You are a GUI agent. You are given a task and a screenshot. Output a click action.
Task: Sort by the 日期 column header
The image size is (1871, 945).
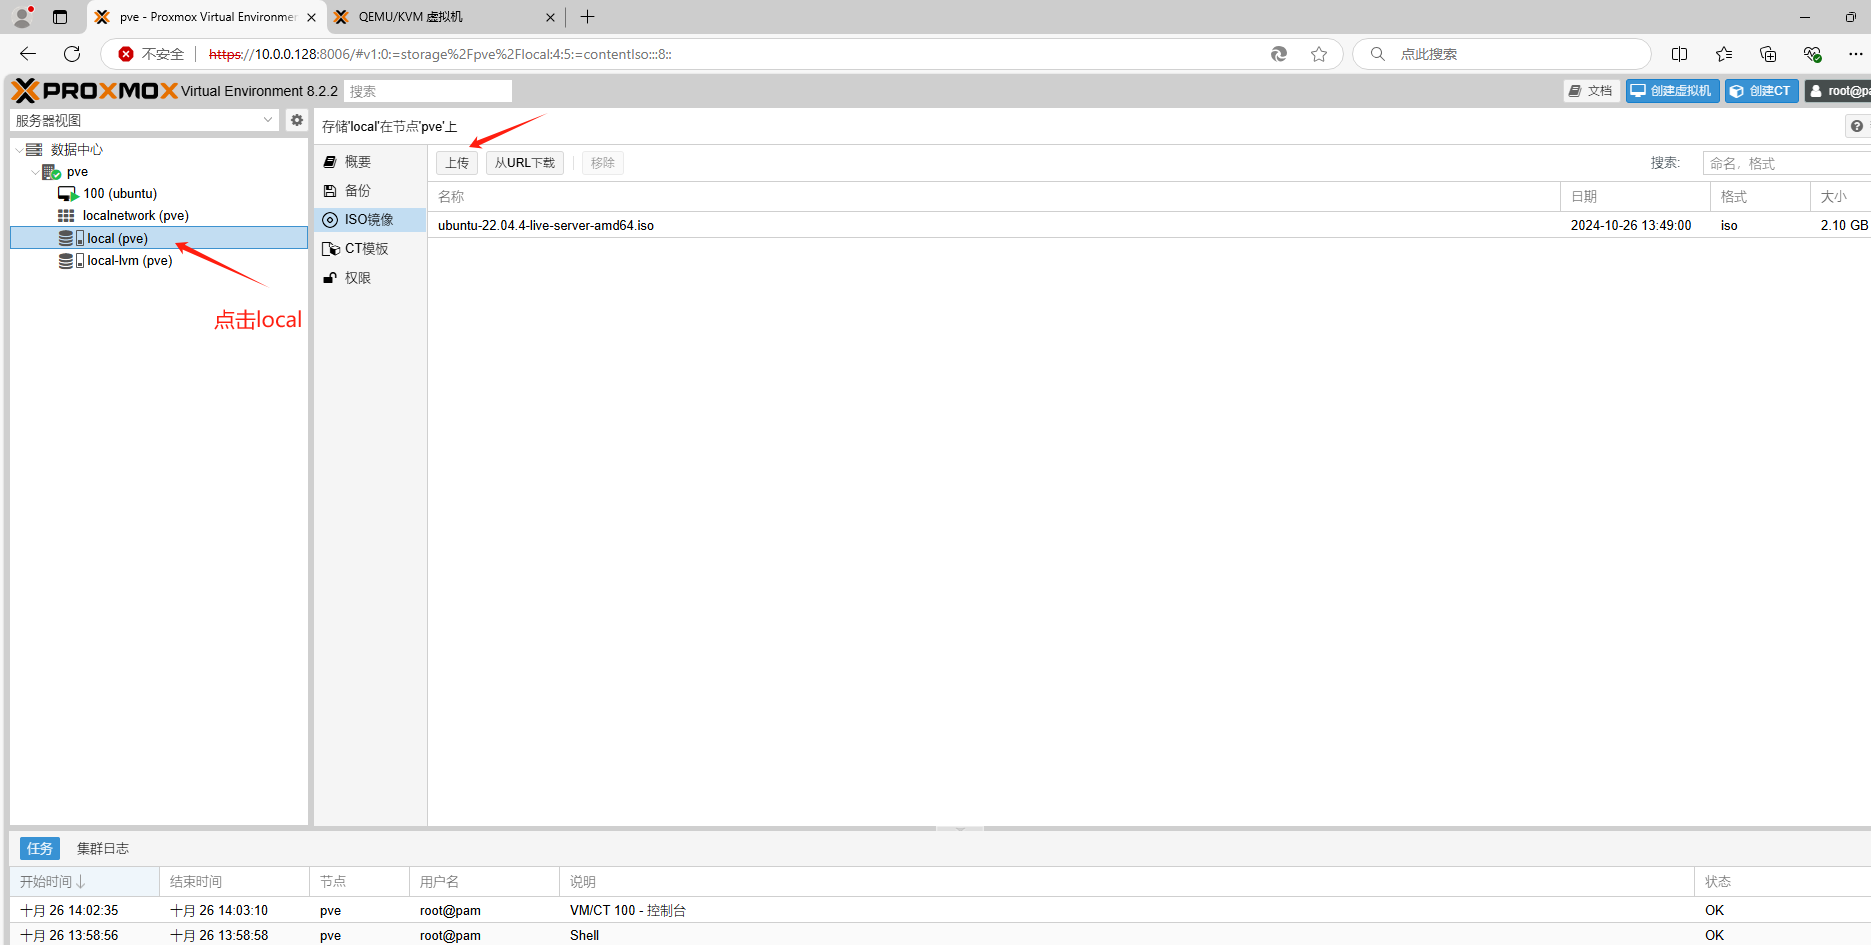1635,197
